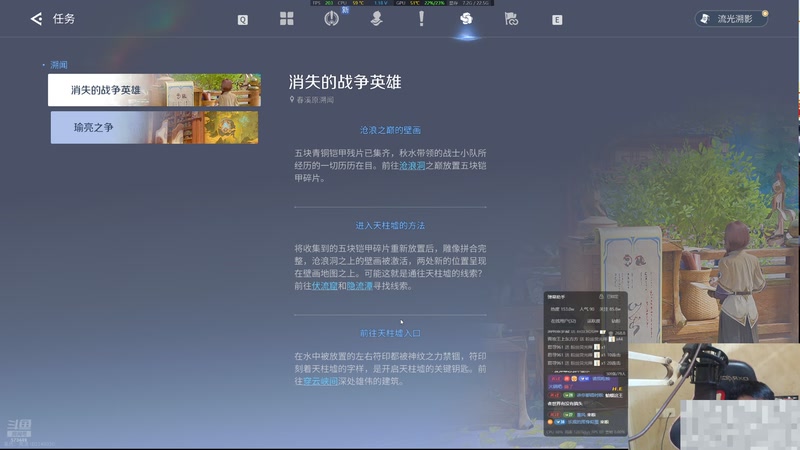Switch to the companion story bust tab
800x450 pixels.
coord(377,19)
